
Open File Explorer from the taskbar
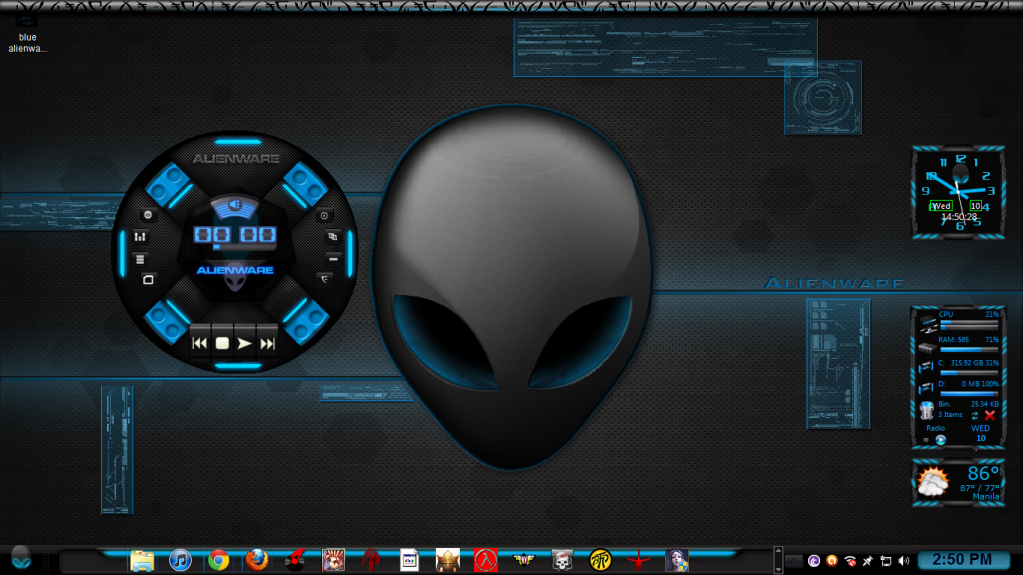tap(142, 560)
